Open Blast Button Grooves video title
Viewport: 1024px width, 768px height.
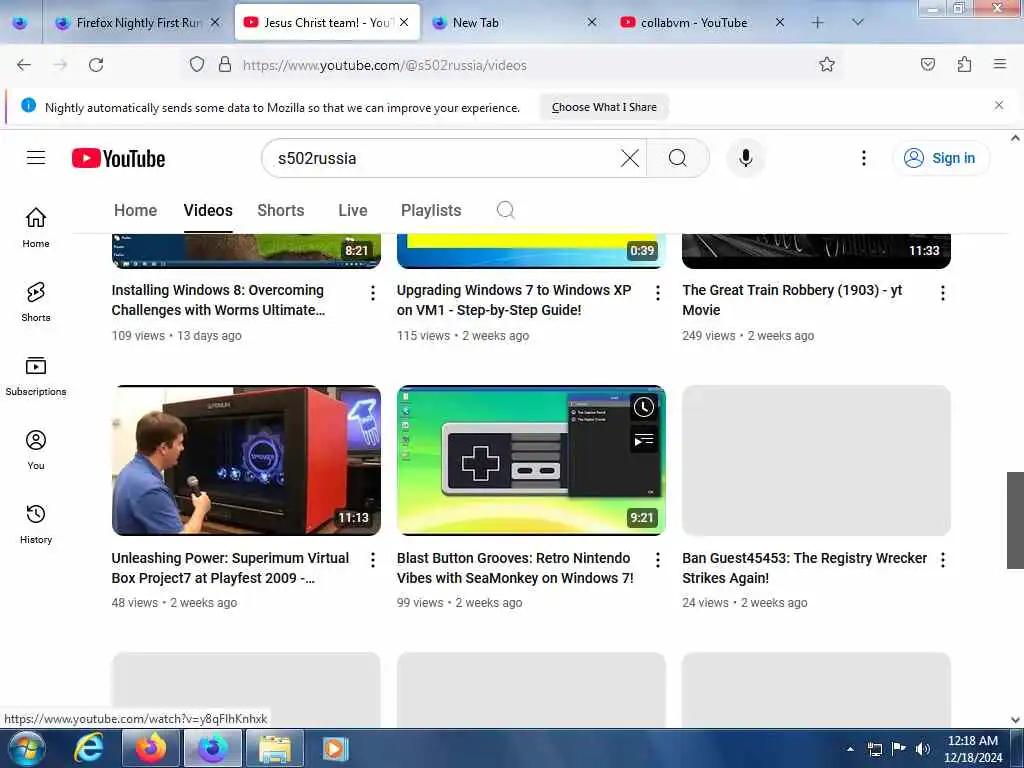515,568
